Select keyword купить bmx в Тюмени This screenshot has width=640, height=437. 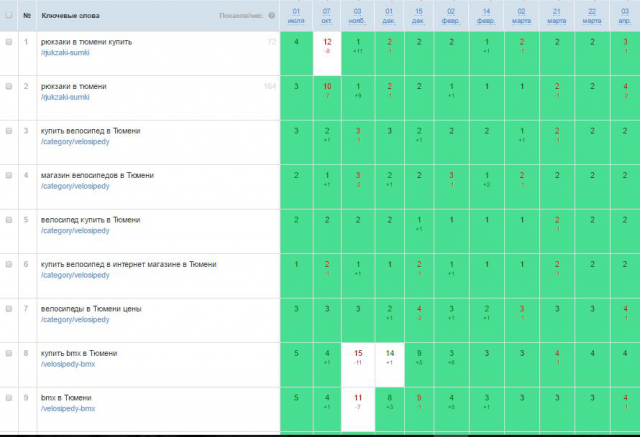tap(79, 353)
